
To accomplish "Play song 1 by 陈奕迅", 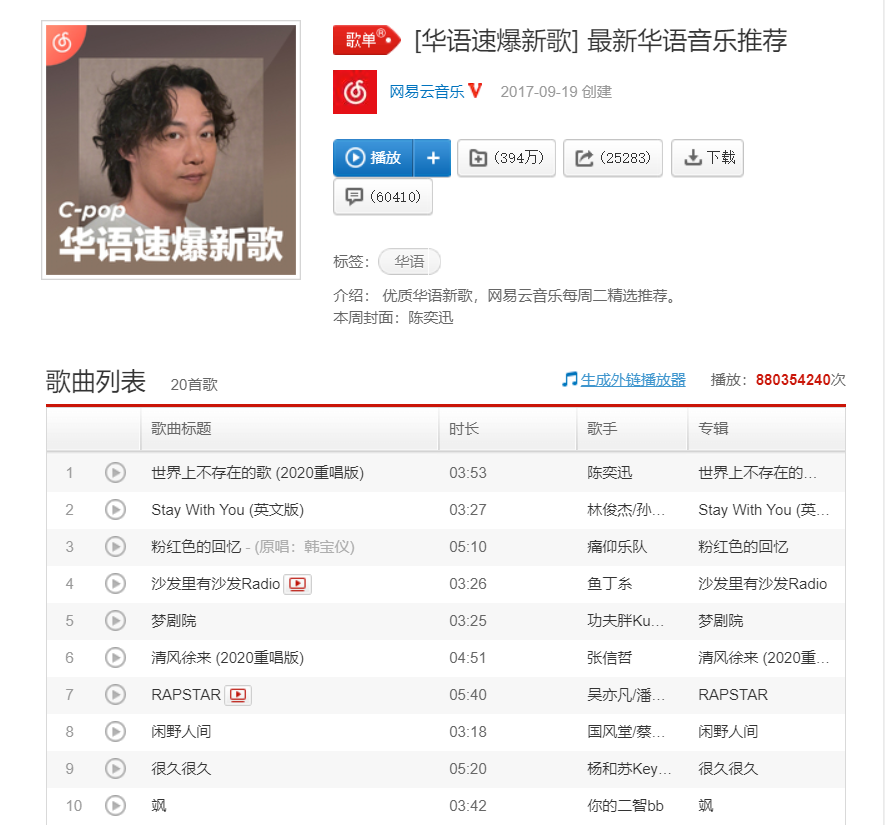I will coord(115,473).
